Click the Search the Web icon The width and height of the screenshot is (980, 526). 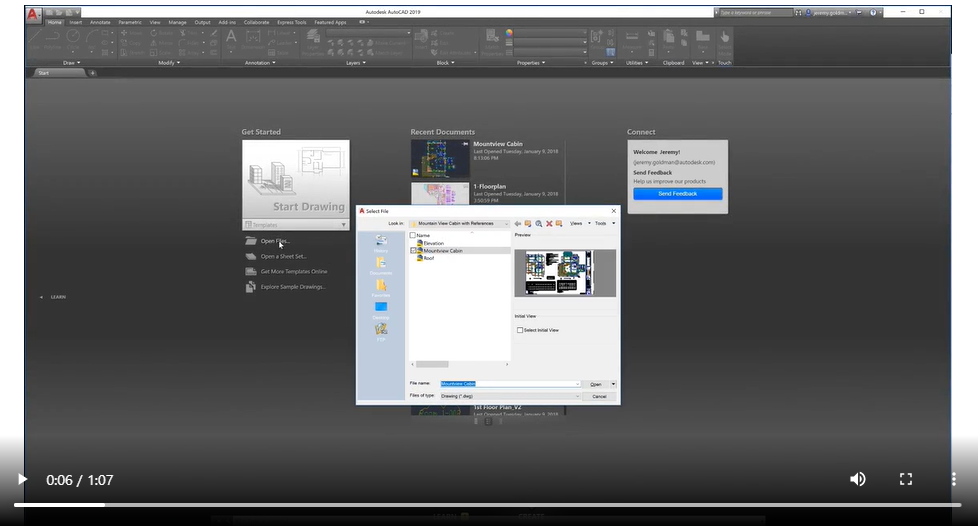pyautogui.click(x=539, y=224)
